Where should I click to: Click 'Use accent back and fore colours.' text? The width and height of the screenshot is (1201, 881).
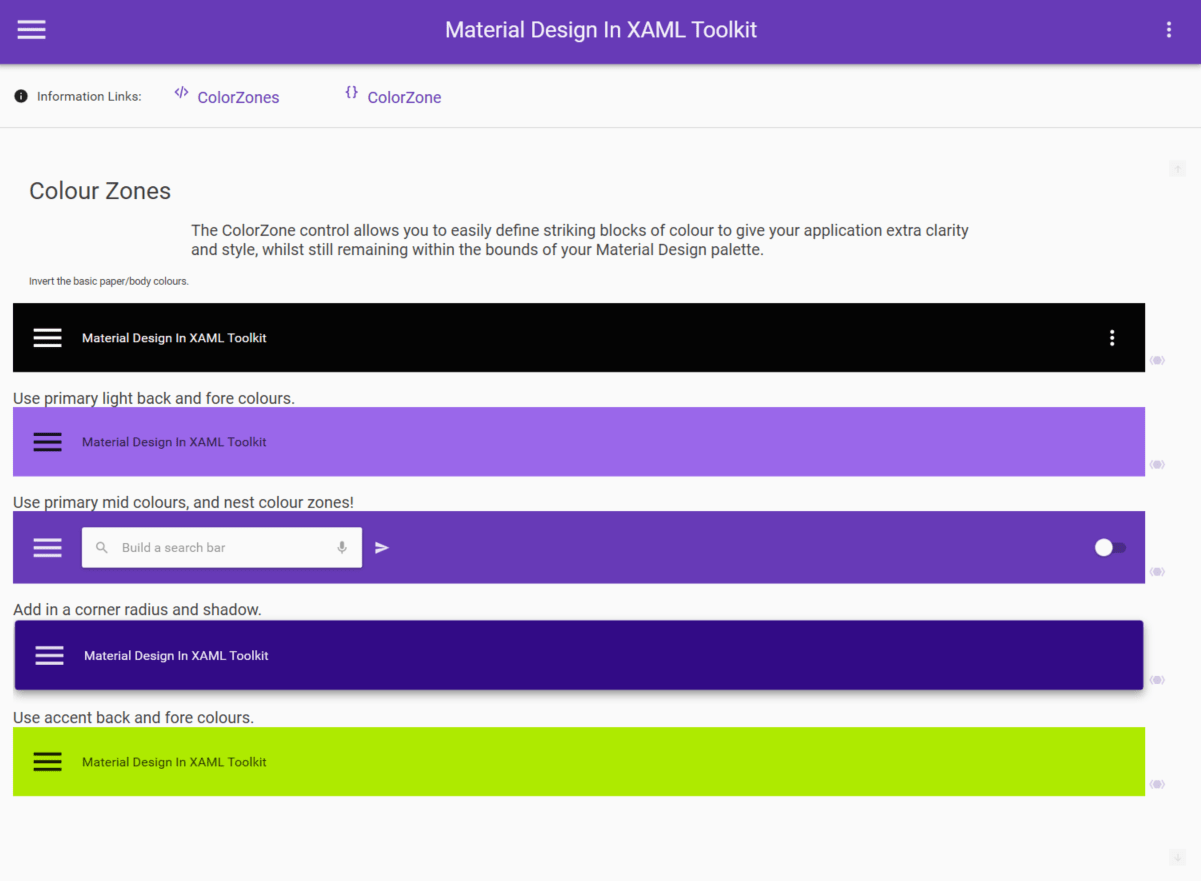click(133, 717)
